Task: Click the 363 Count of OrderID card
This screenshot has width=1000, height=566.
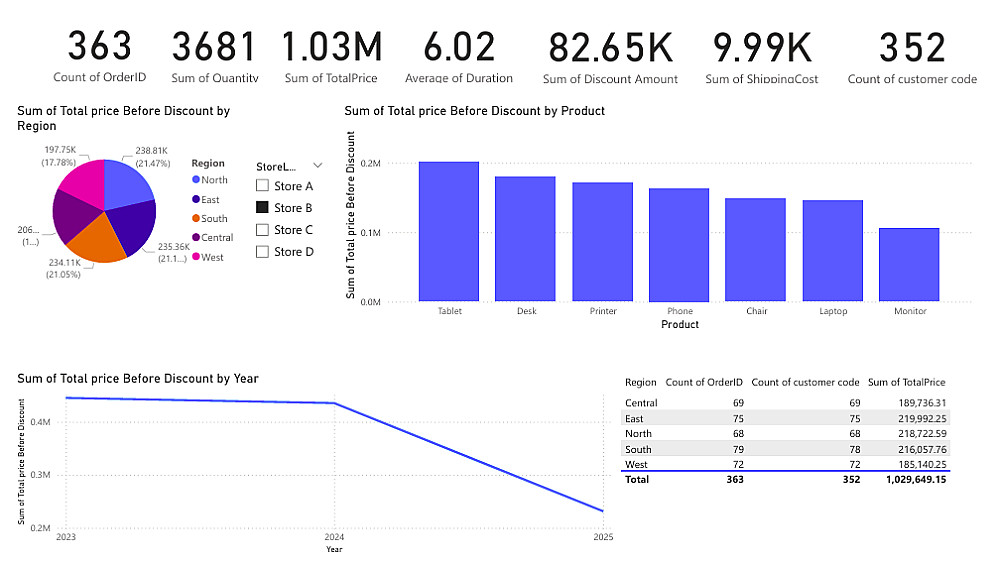Action: click(x=99, y=56)
